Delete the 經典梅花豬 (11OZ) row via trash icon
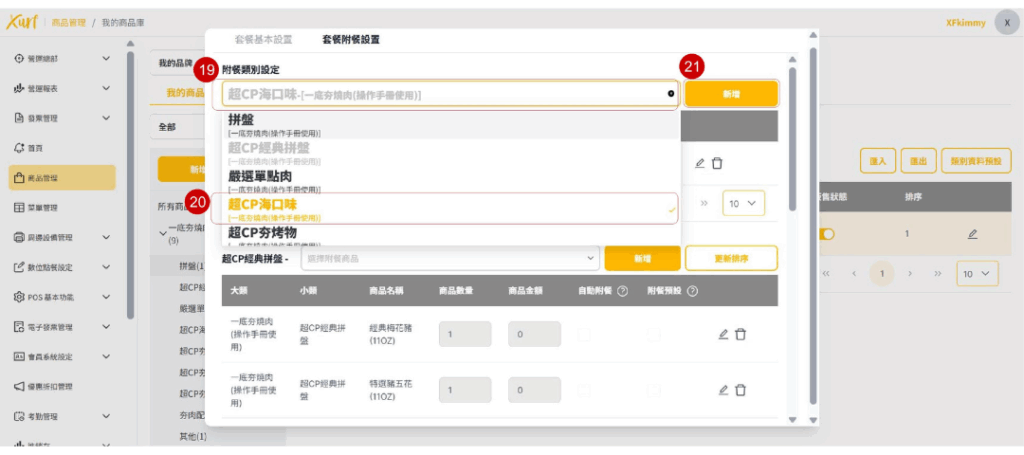This screenshot has width=1024, height=455. (740, 334)
